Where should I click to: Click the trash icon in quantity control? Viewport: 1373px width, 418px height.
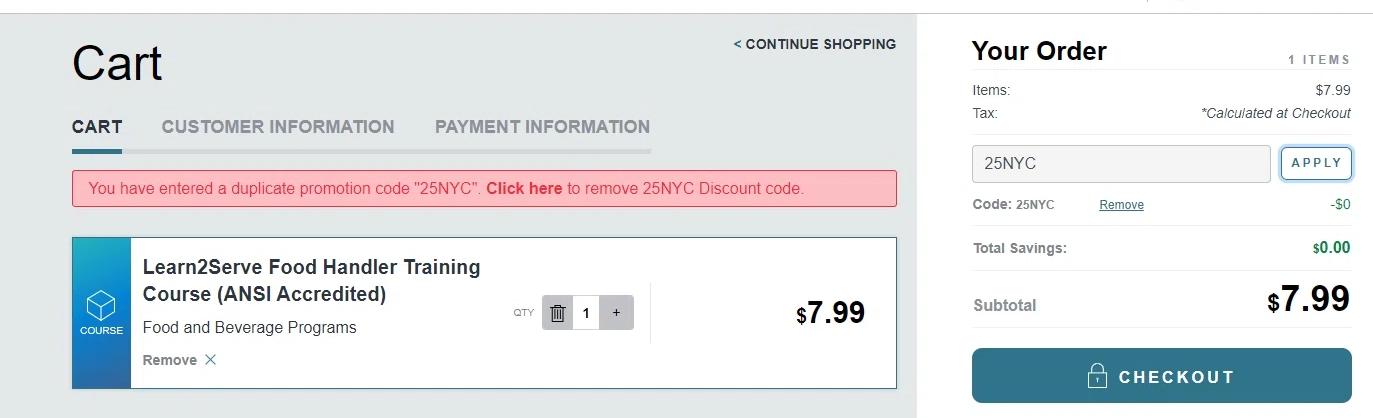558,313
